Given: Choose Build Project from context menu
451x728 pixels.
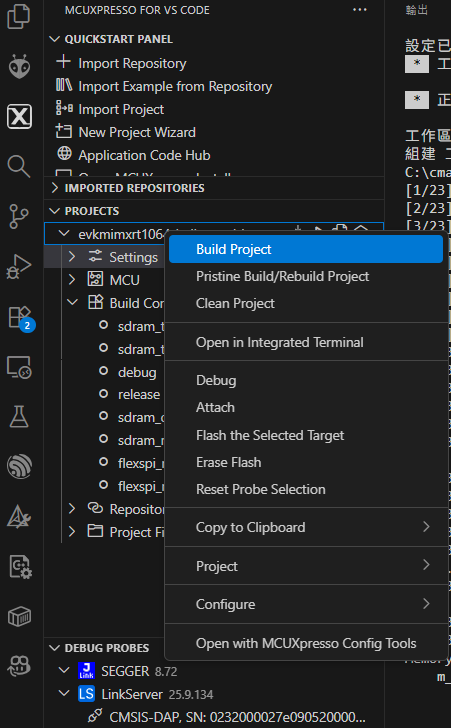Looking at the screenshot, I should (306, 249).
